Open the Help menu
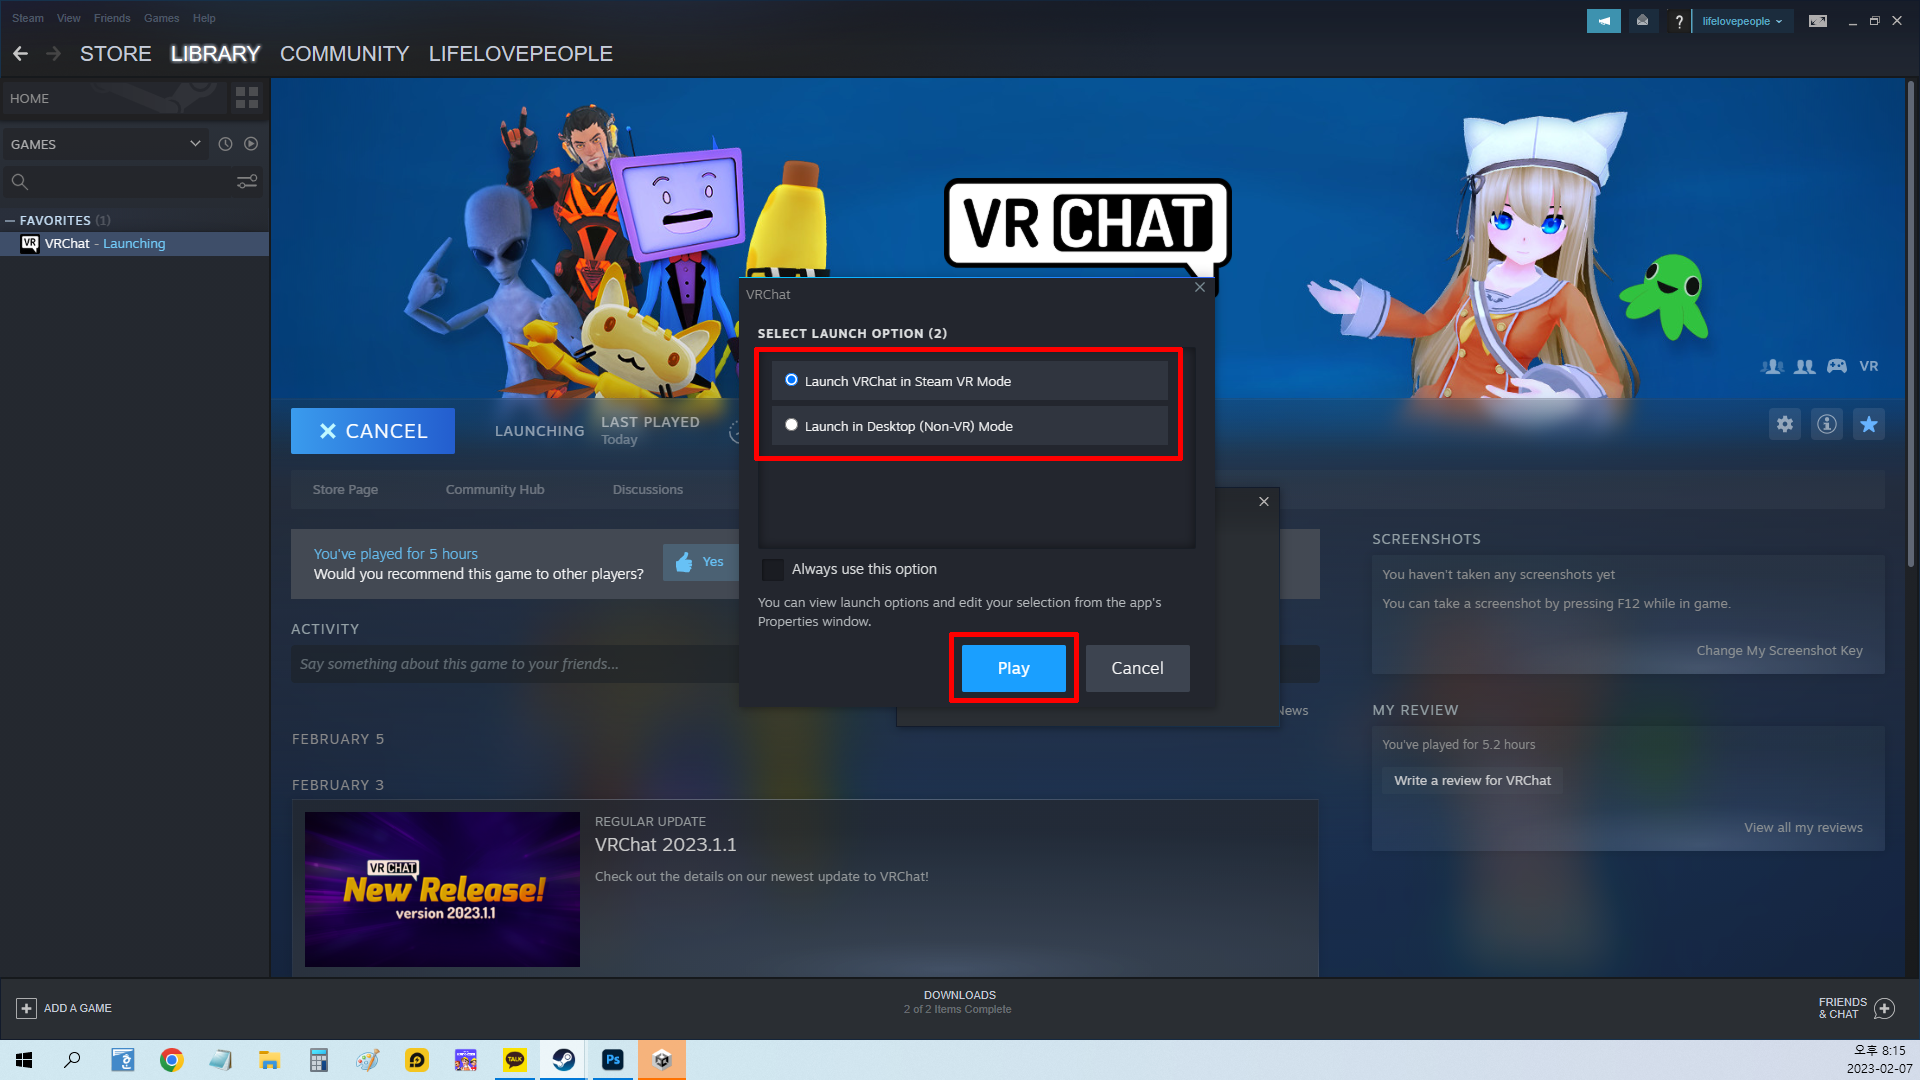The image size is (1920, 1080). point(204,18)
